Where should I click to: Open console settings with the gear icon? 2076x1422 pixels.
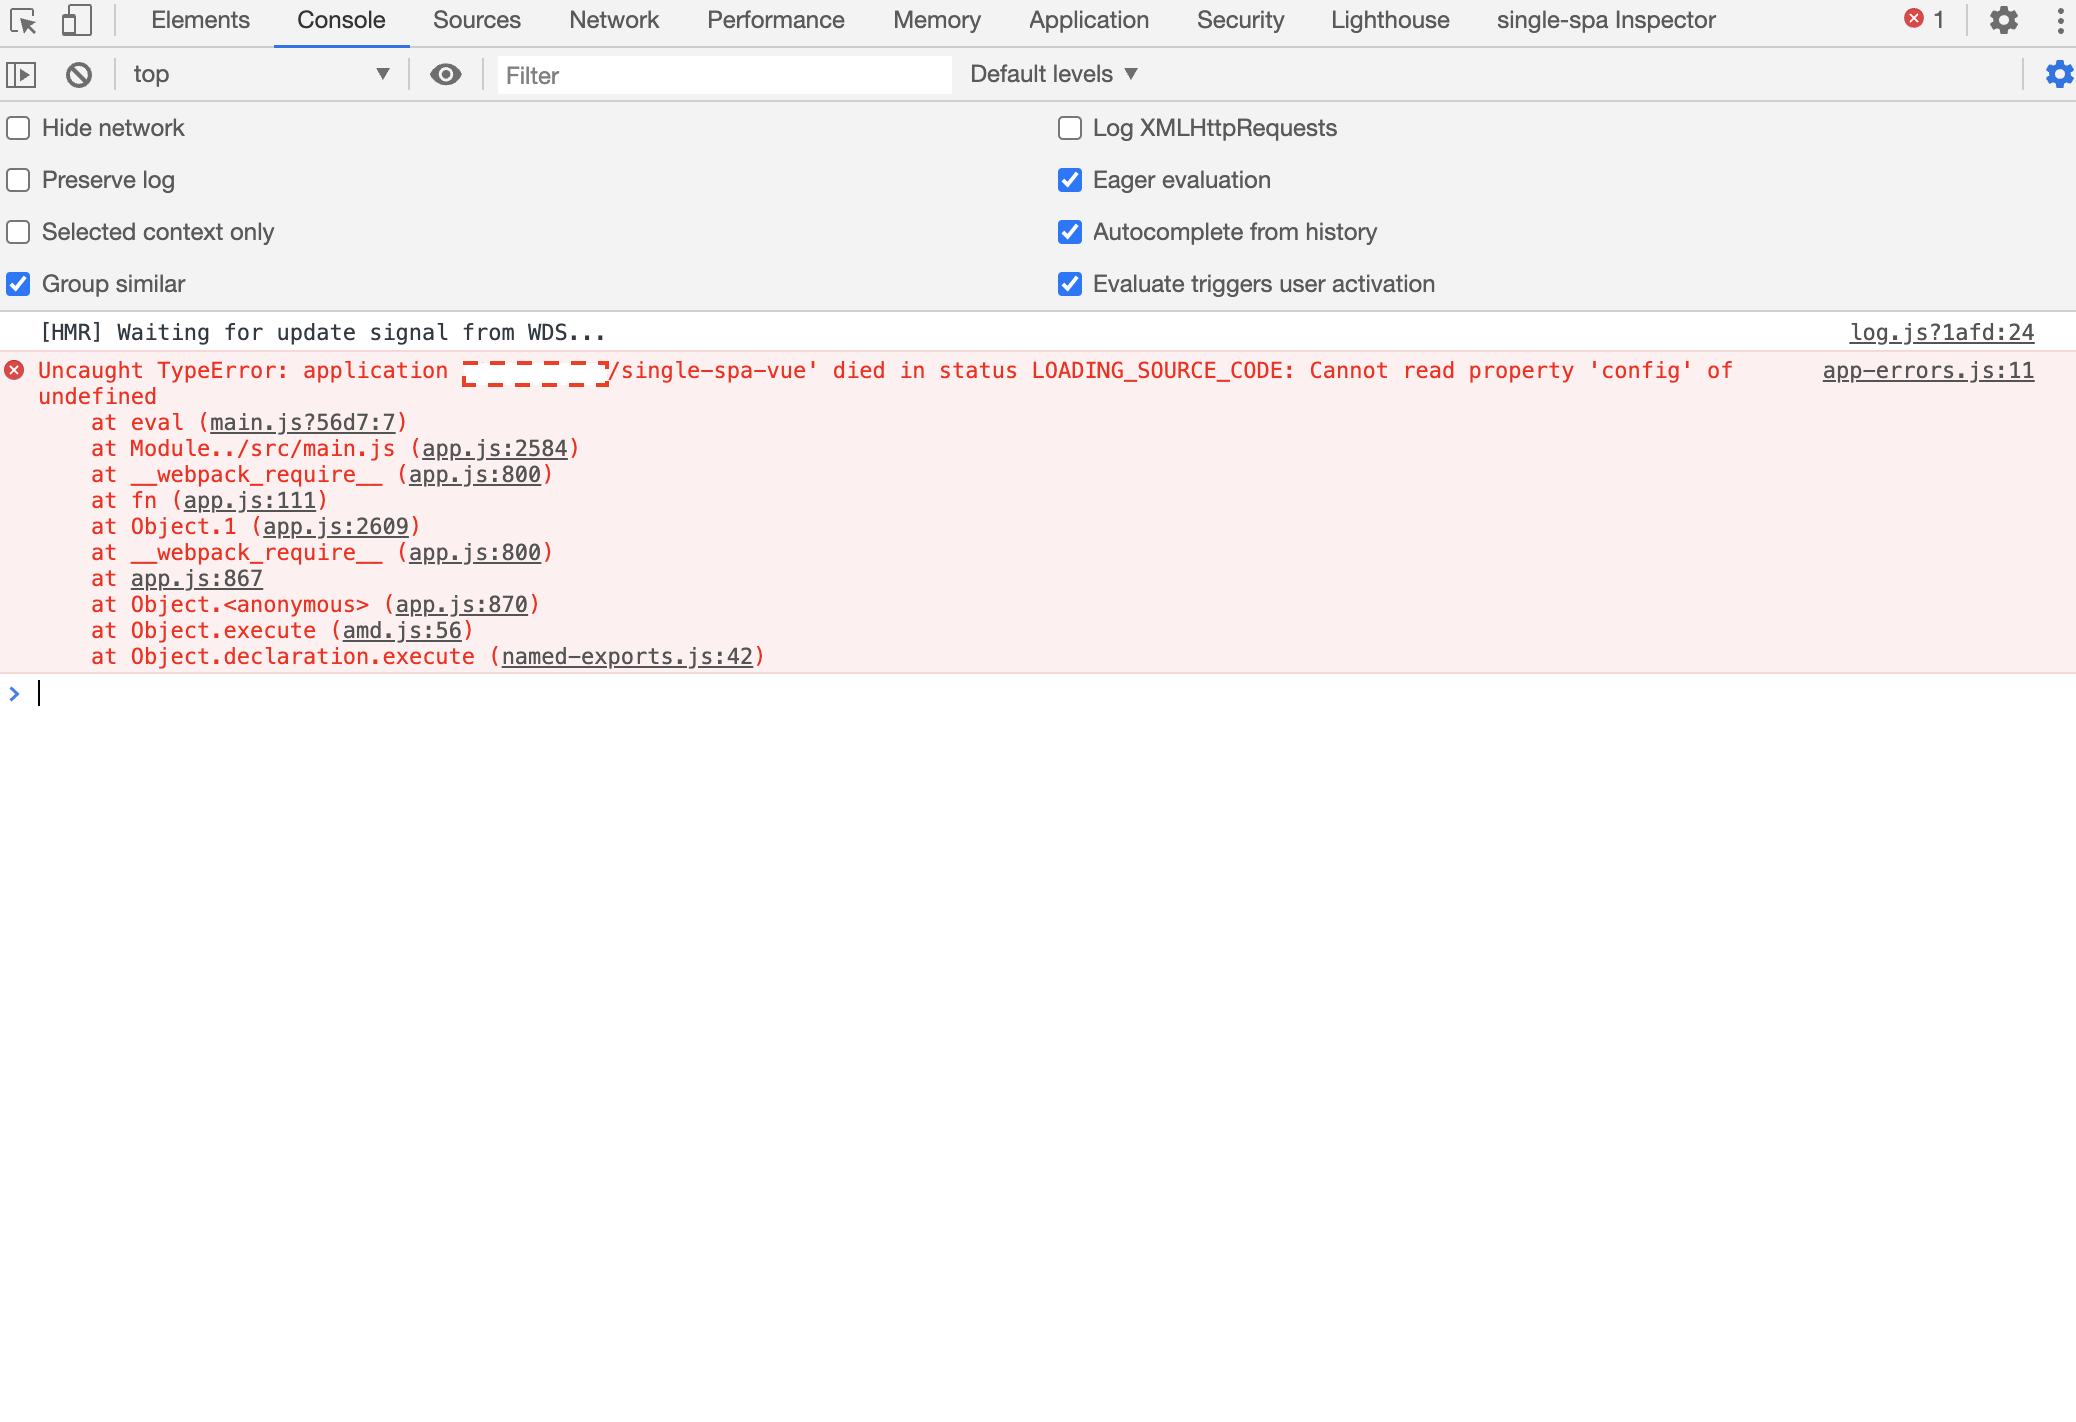point(2058,73)
